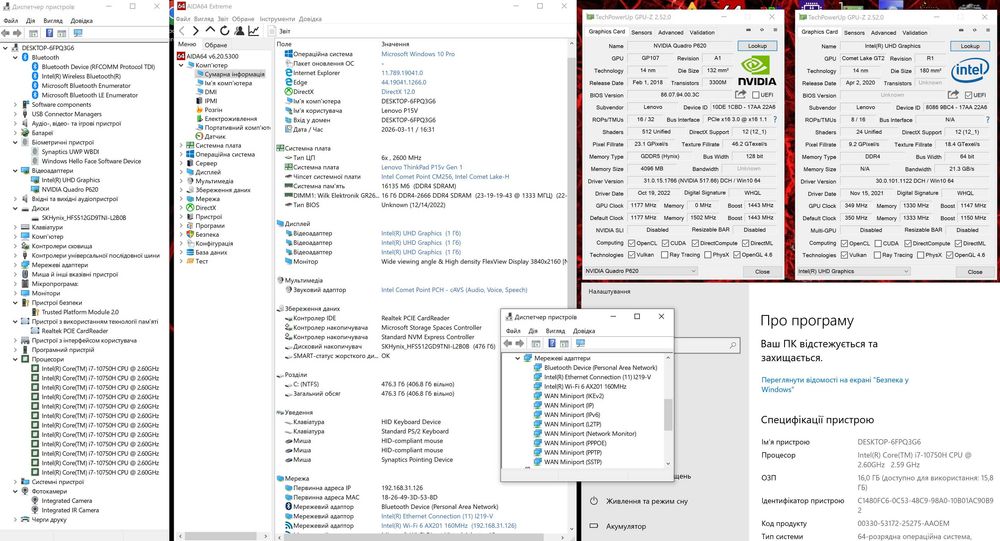
Task: Switch to Обране tab in AIDA64 sidebar
Action: click(216, 45)
